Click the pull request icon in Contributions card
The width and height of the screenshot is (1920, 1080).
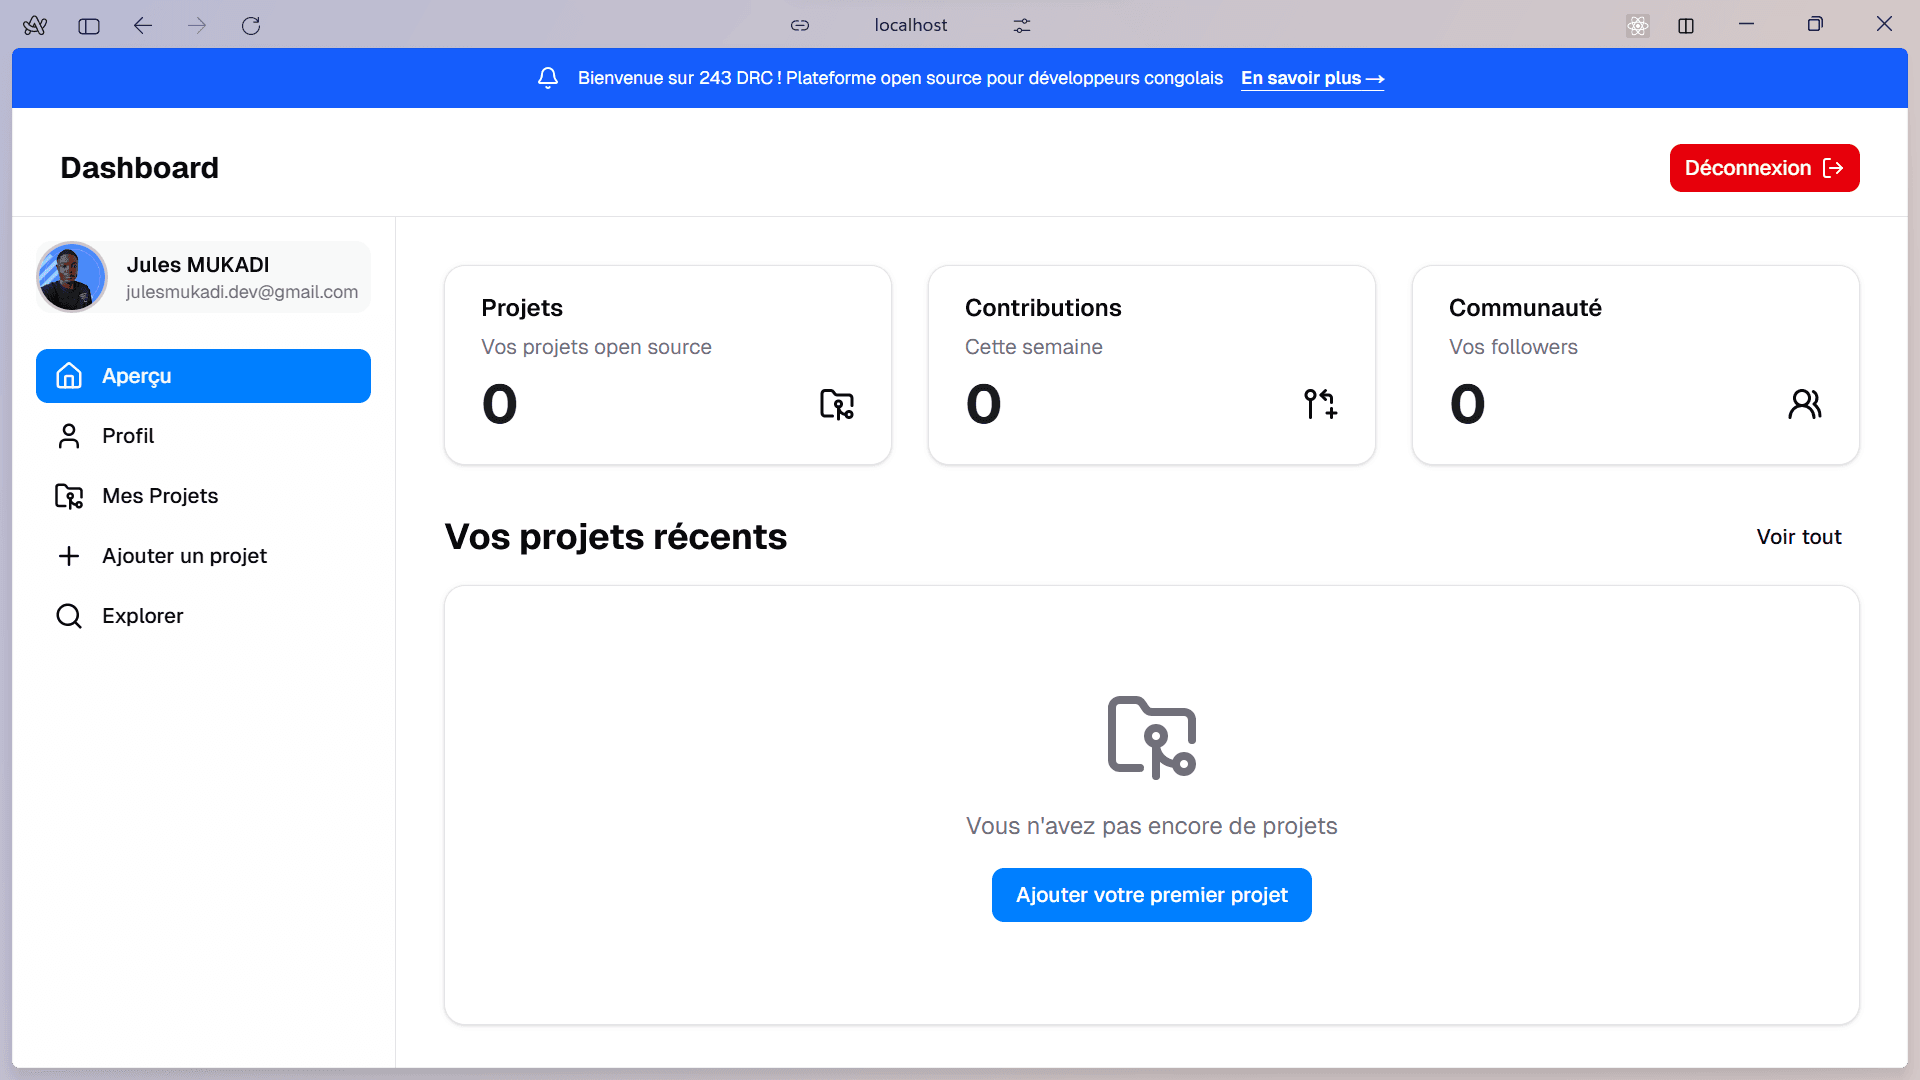1320,404
